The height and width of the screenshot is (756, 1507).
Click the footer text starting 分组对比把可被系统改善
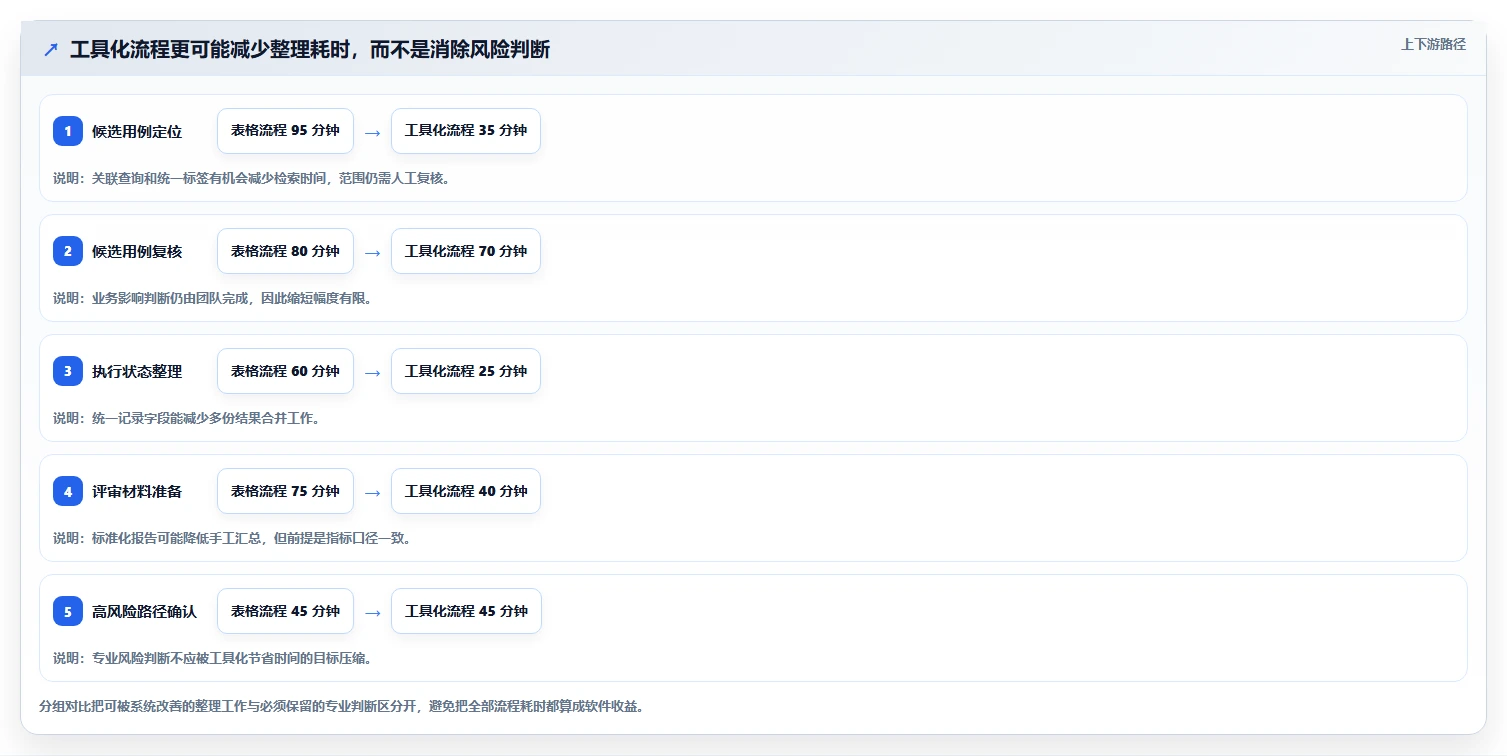click(x=341, y=706)
